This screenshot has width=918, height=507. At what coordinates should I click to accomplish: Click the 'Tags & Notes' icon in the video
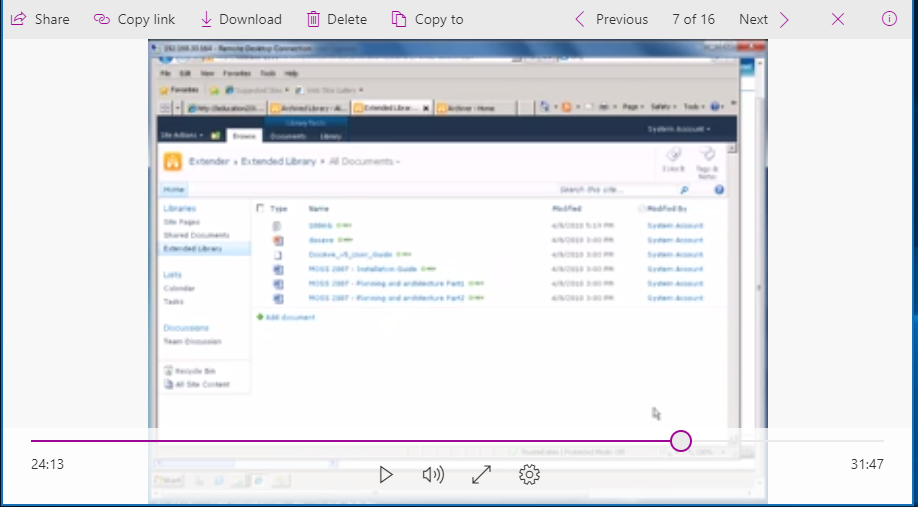[707, 163]
